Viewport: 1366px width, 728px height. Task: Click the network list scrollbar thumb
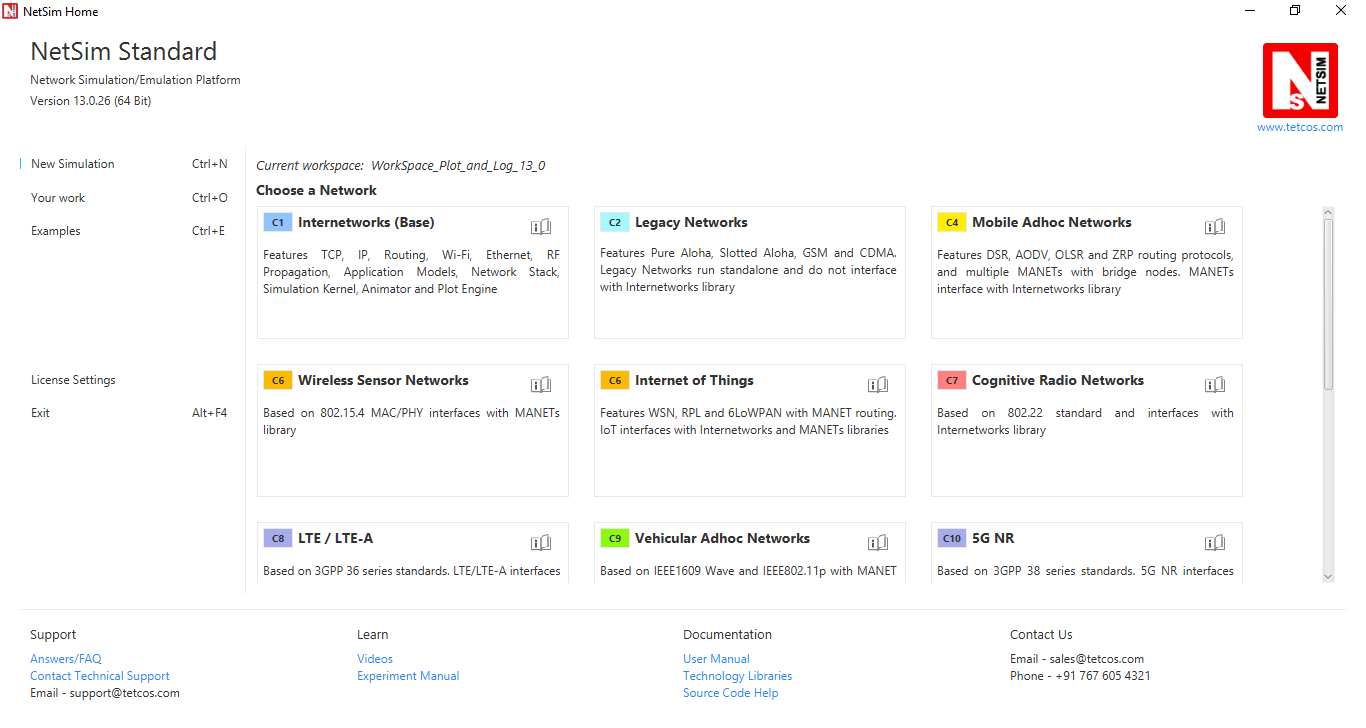[1328, 304]
